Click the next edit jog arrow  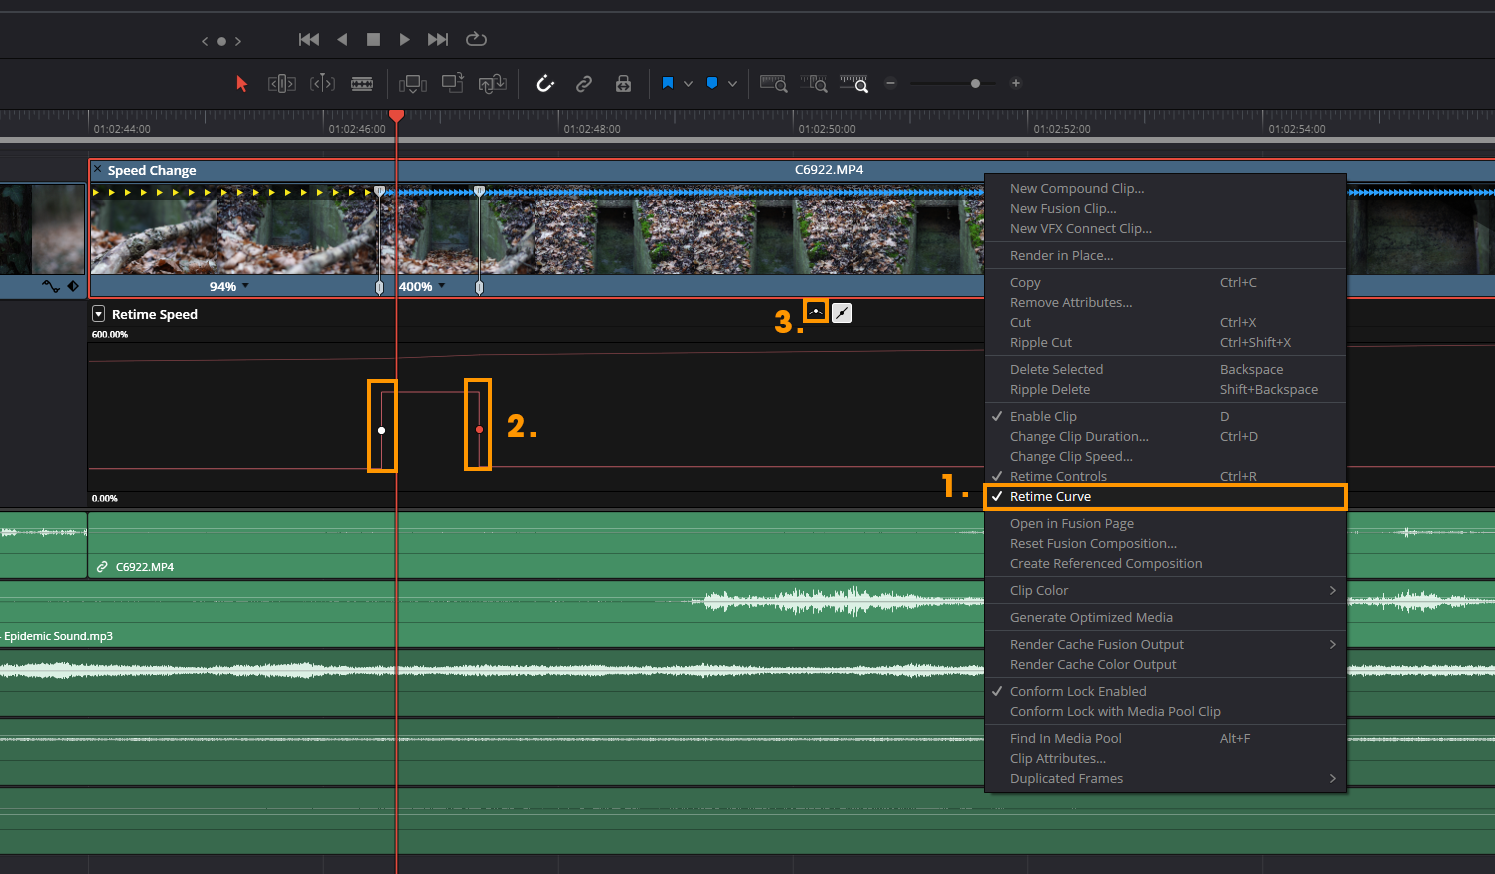click(238, 41)
